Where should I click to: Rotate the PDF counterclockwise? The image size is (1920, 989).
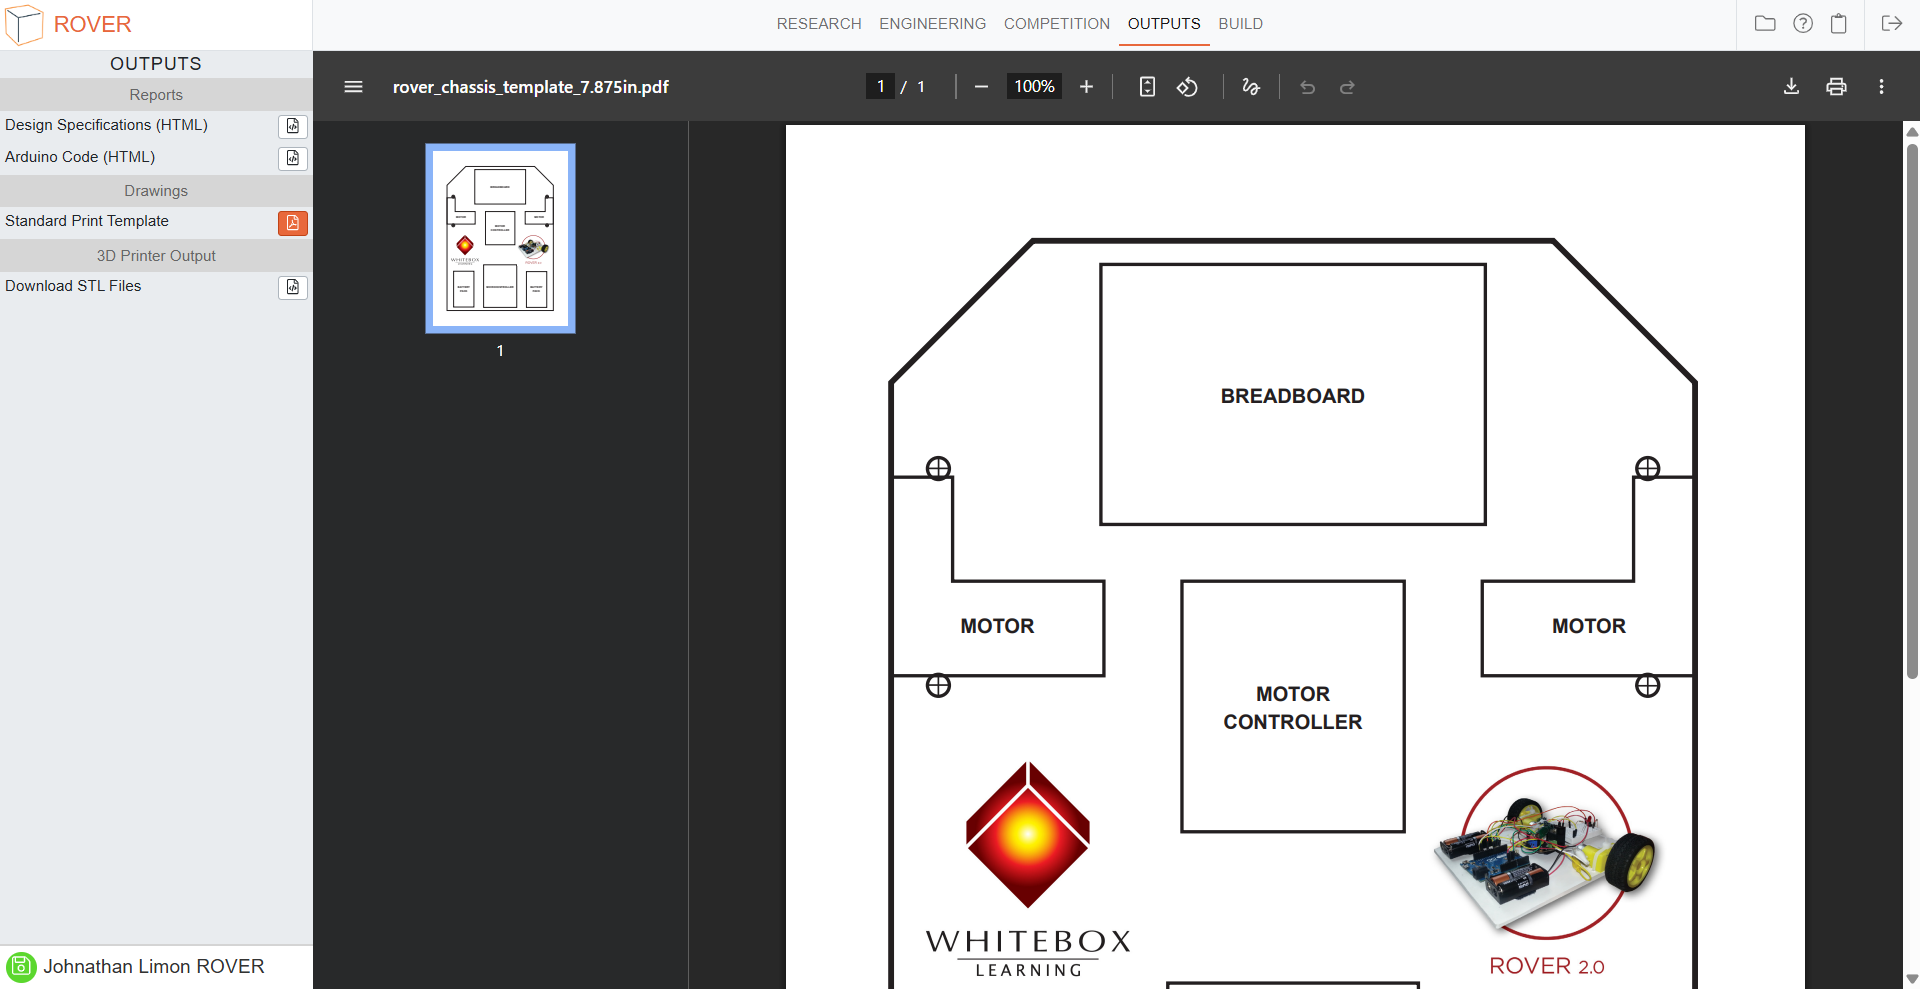tap(1187, 87)
